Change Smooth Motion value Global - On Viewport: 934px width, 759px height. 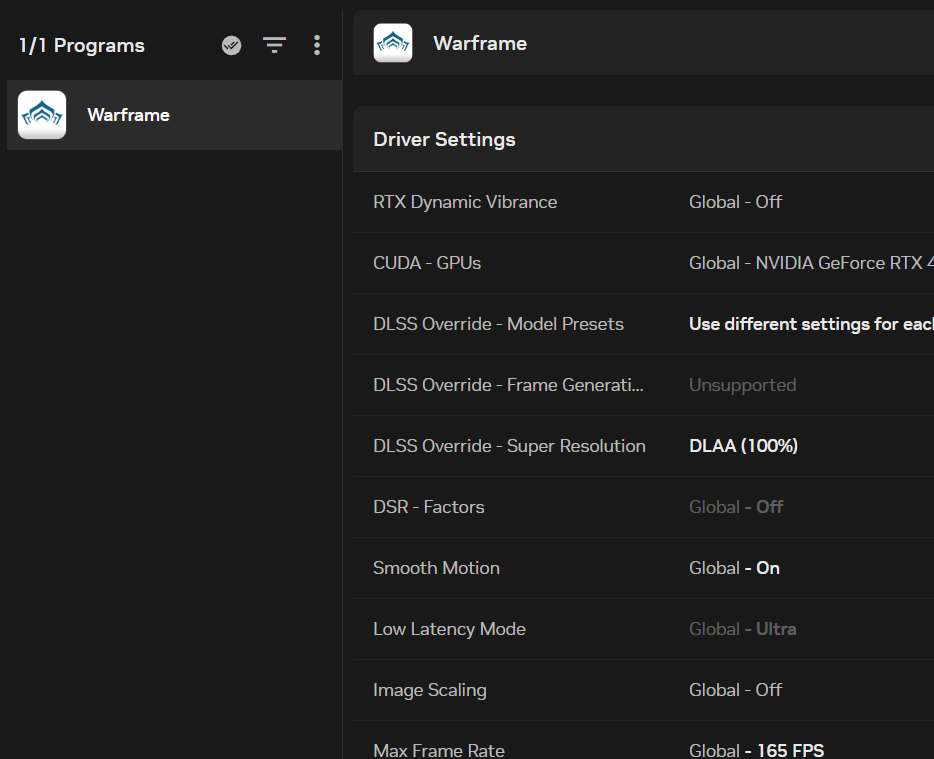point(734,568)
